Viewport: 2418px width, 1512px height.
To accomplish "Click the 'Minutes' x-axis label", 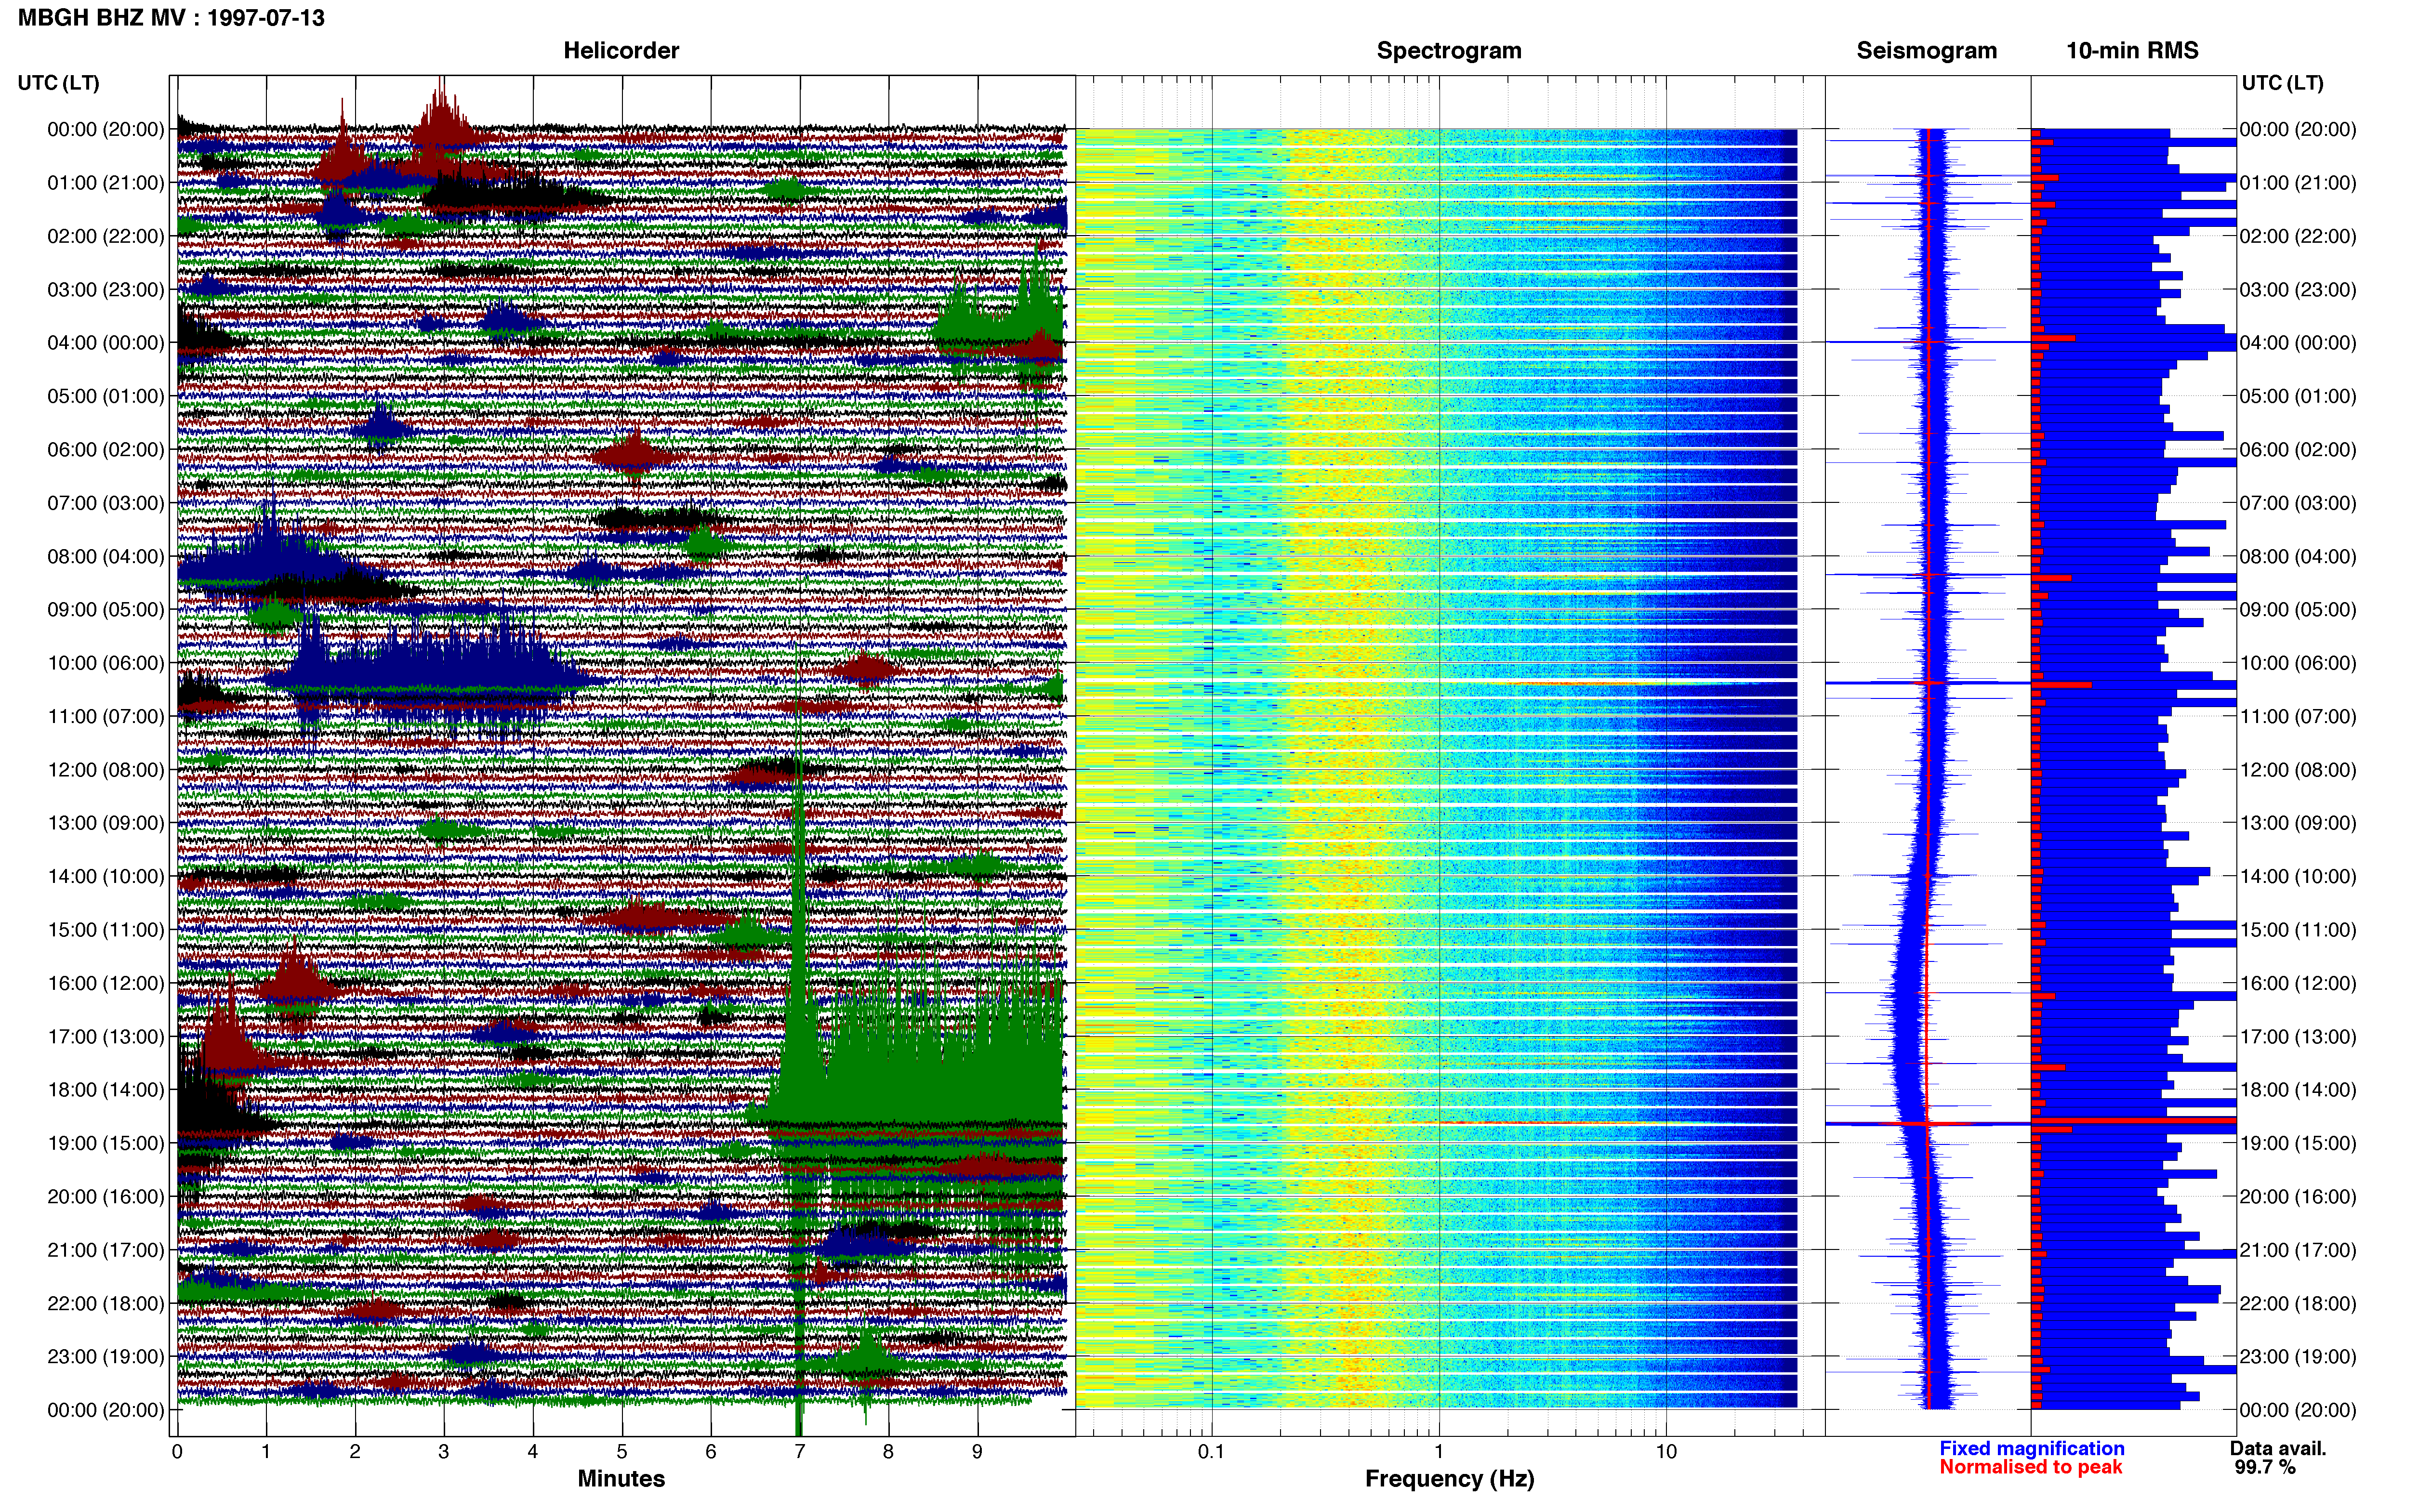I will click(x=621, y=1479).
